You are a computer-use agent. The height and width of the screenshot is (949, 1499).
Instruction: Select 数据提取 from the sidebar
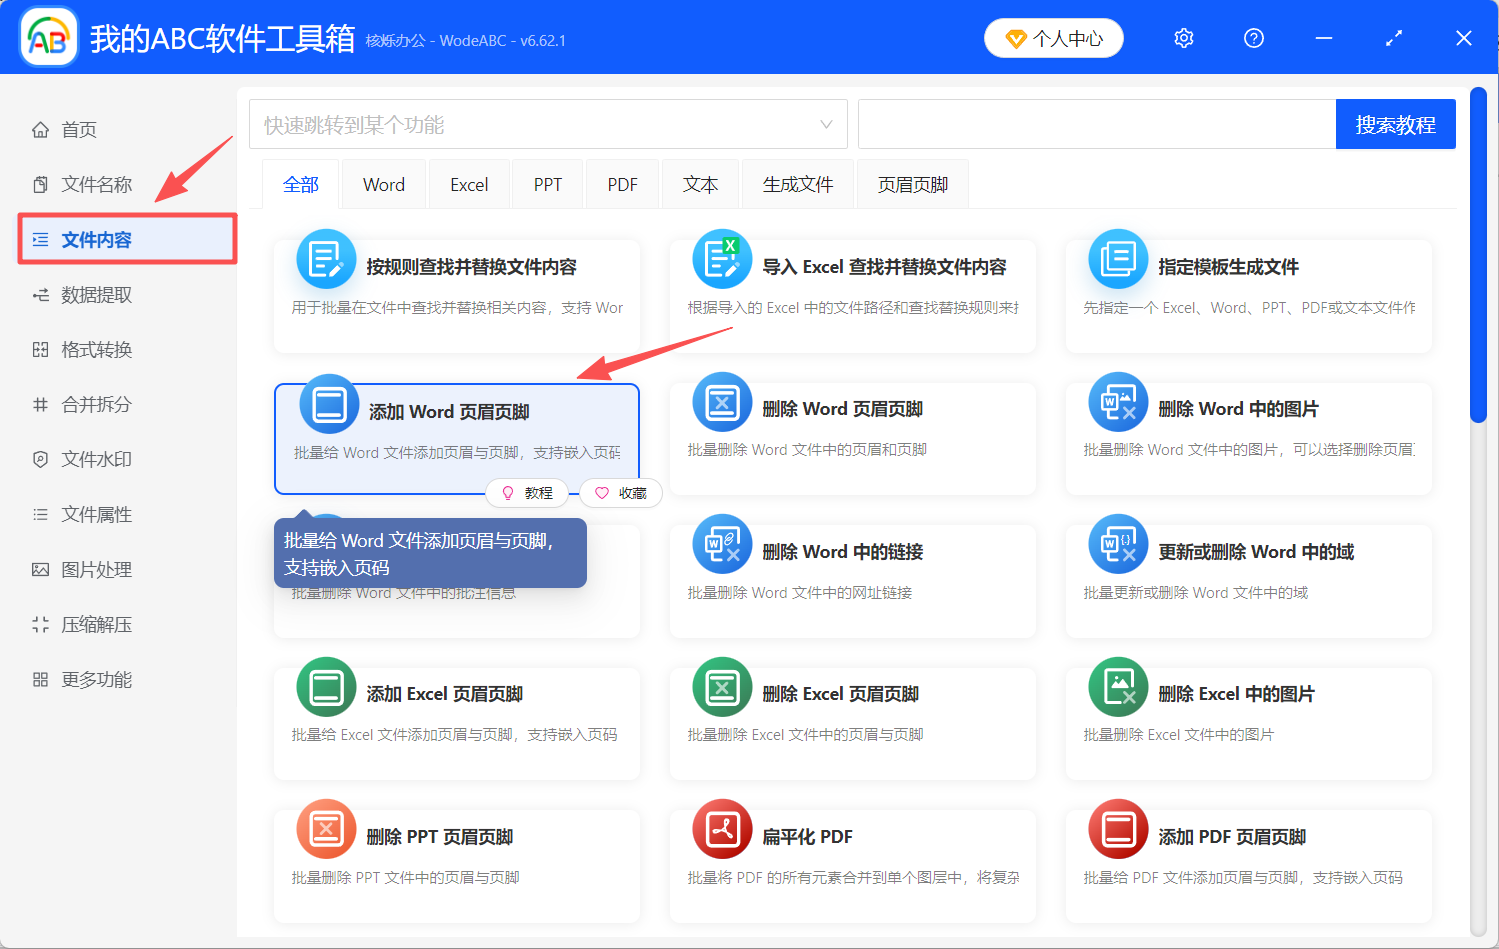tap(95, 294)
